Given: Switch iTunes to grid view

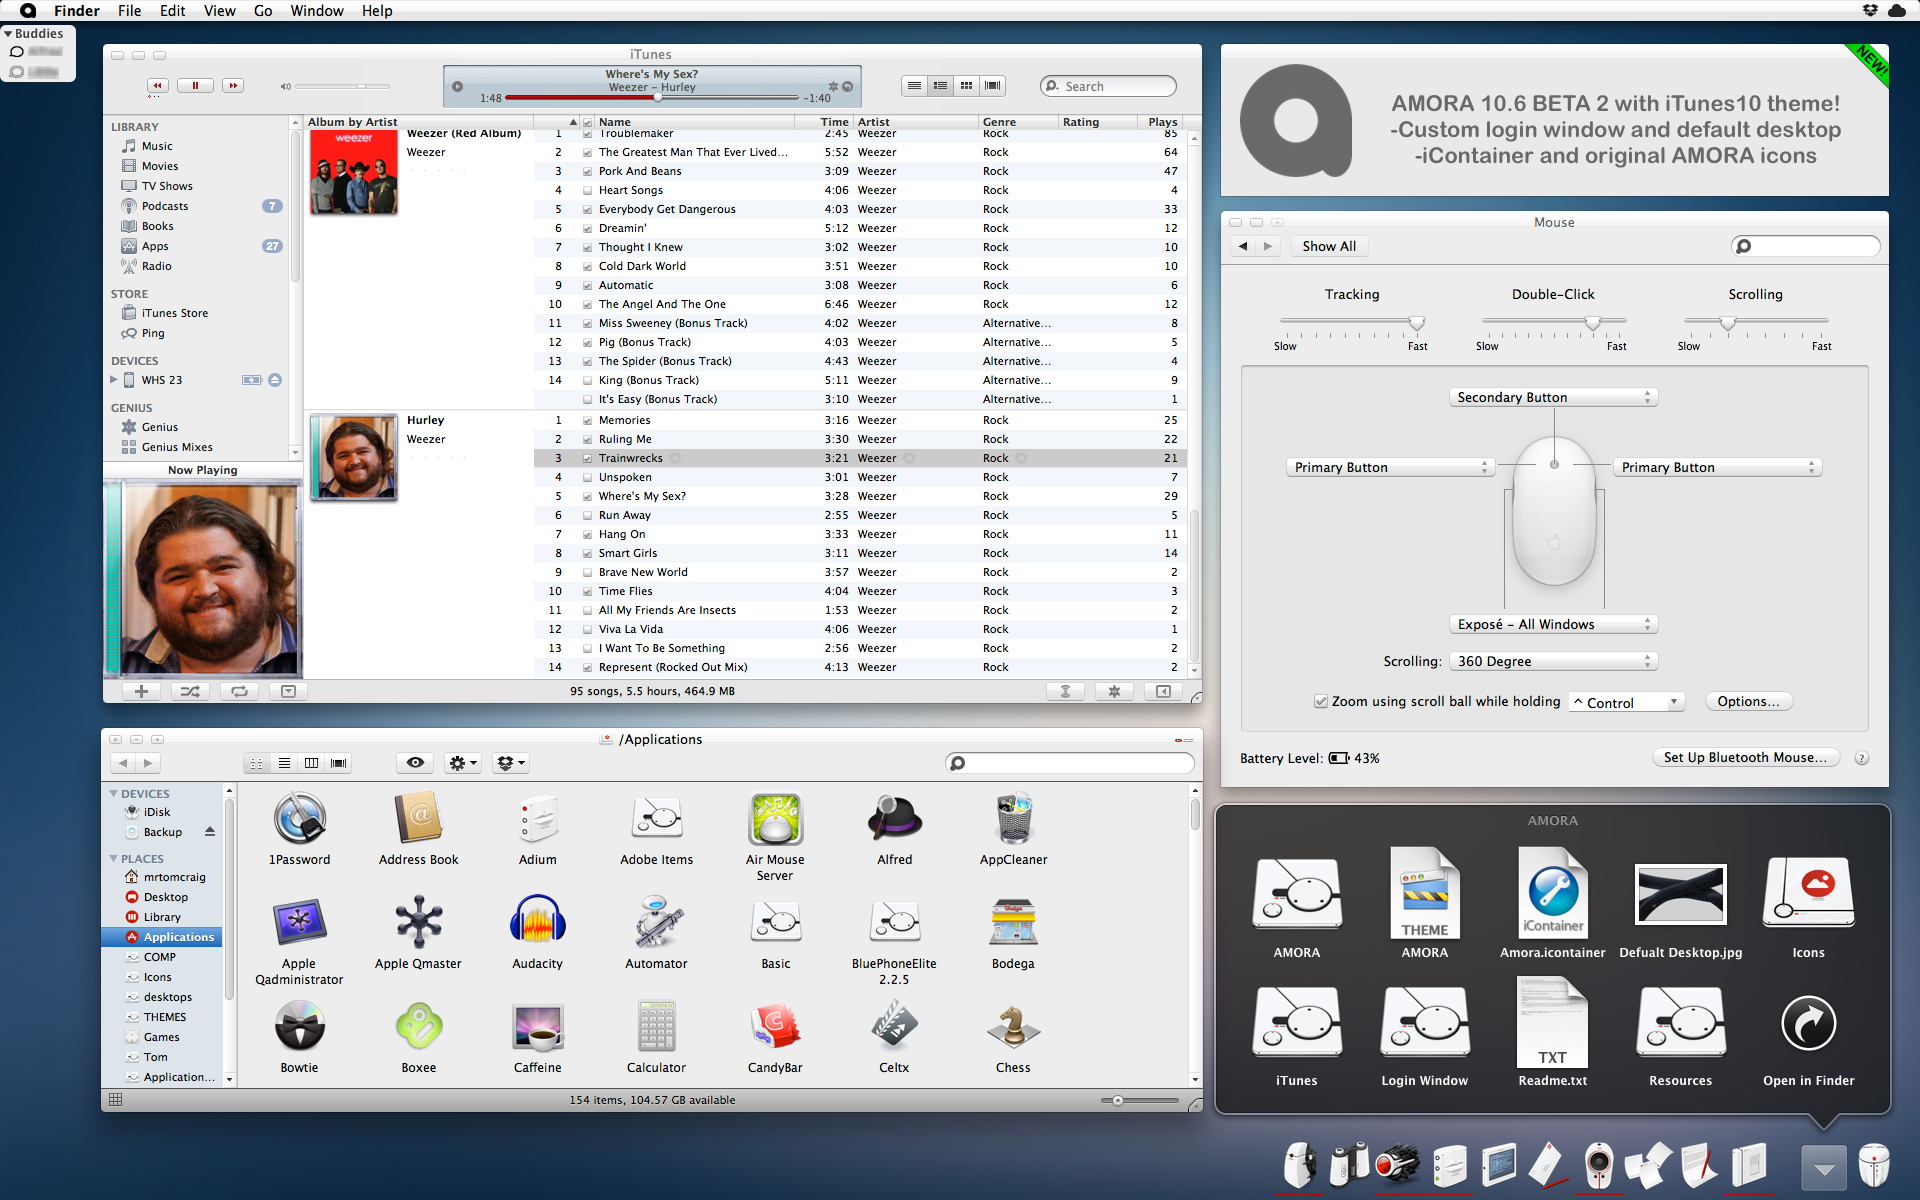Looking at the screenshot, I should click(x=966, y=86).
